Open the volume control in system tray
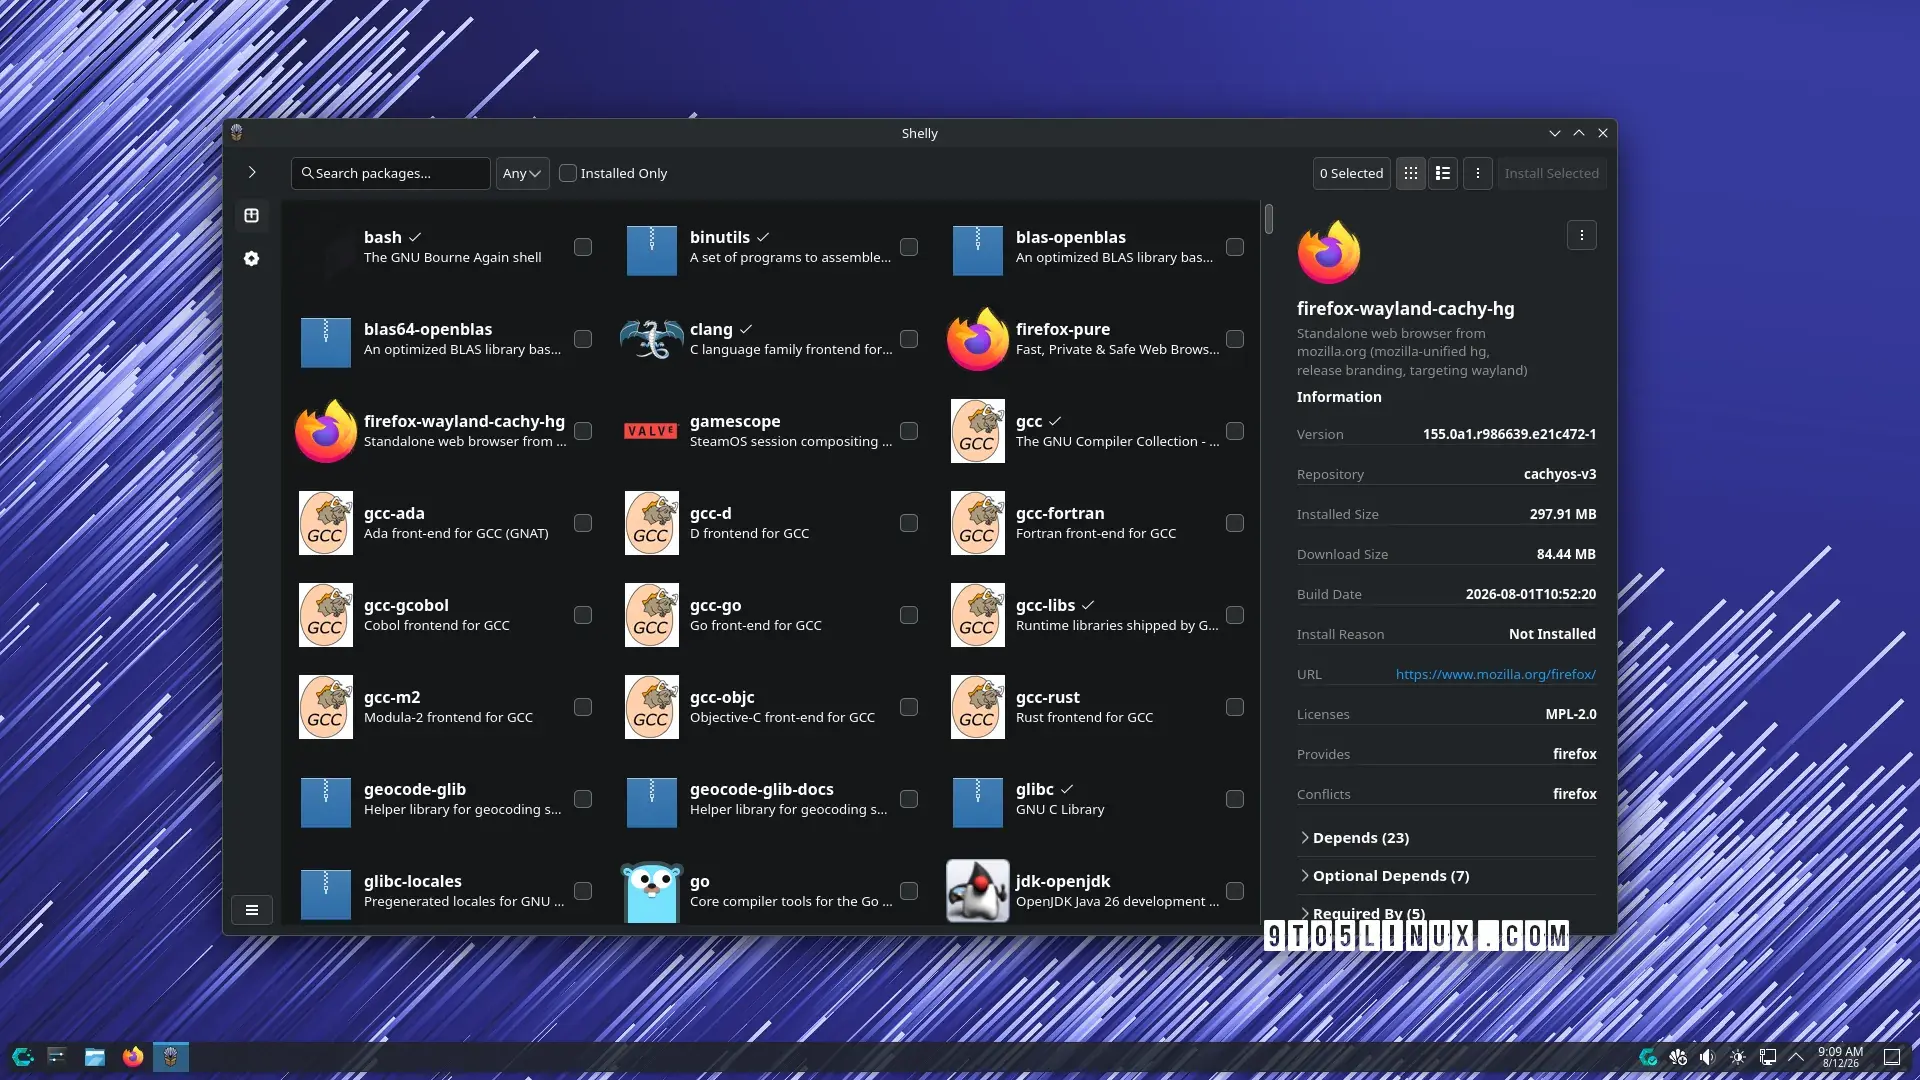Viewport: 1920px width, 1080px height. click(x=1707, y=1057)
